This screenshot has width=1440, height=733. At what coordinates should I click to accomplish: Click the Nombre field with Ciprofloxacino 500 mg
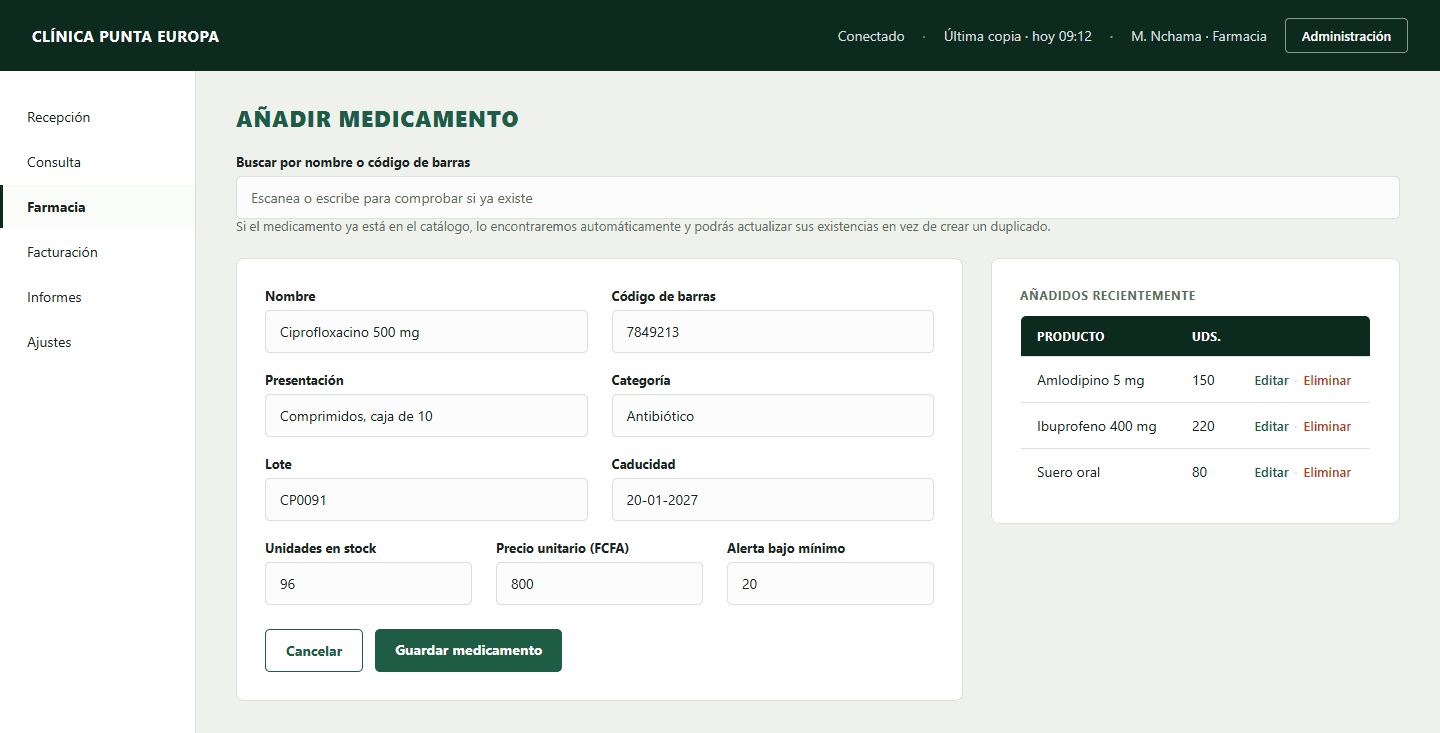pyautogui.click(x=426, y=332)
